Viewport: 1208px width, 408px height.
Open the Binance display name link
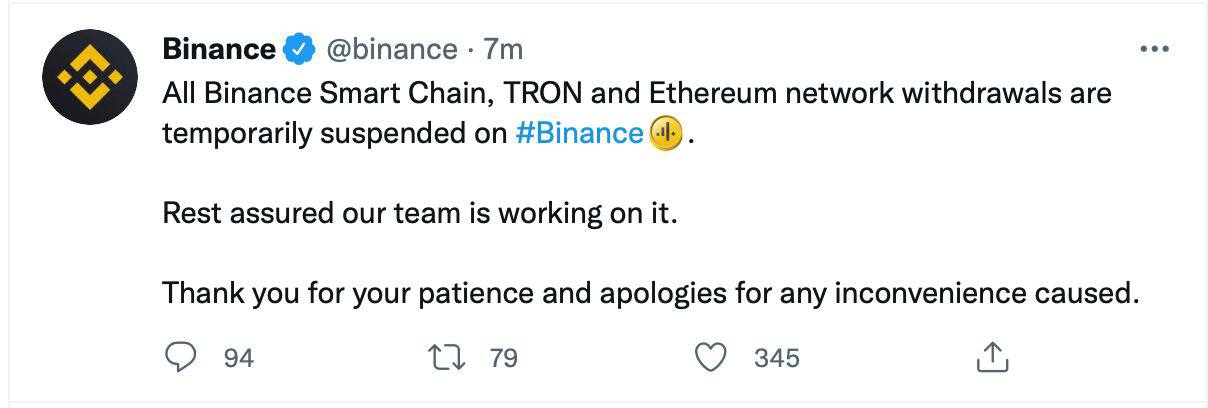pyautogui.click(x=219, y=48)
